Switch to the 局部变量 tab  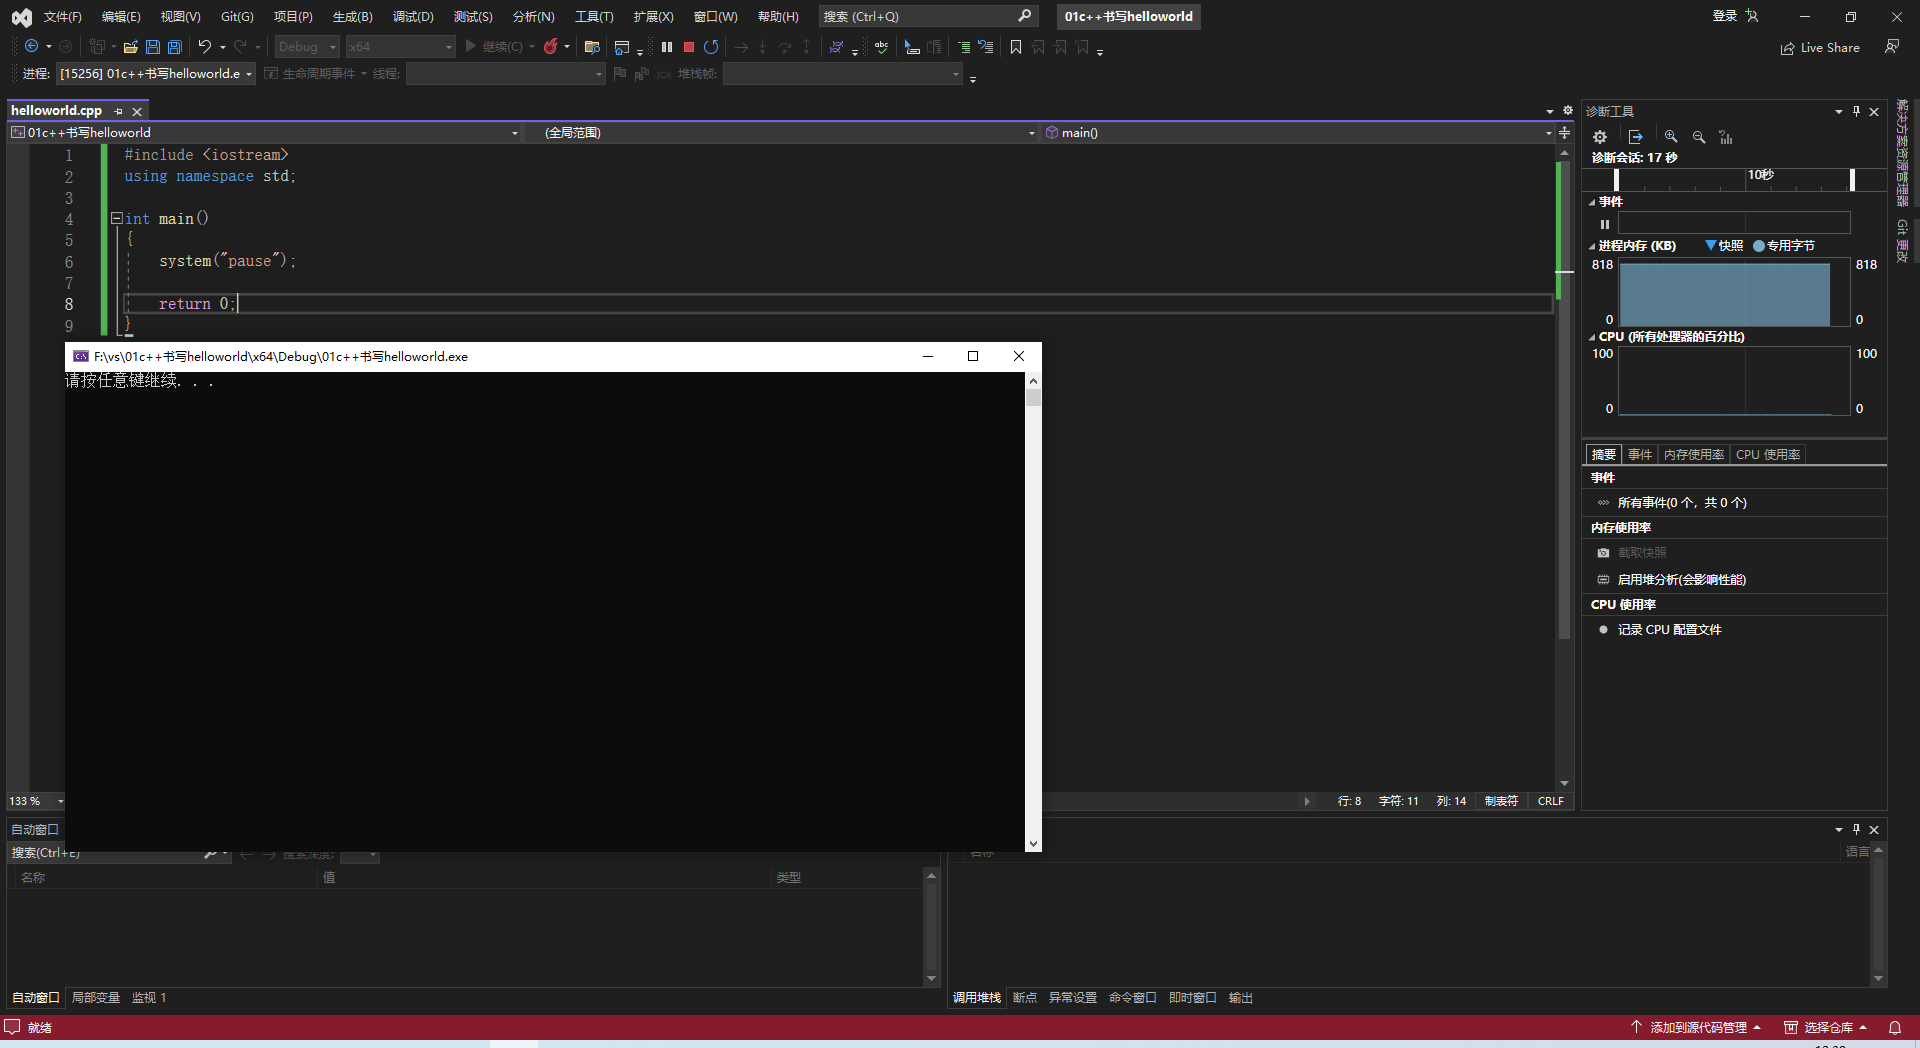click(96, 998)
